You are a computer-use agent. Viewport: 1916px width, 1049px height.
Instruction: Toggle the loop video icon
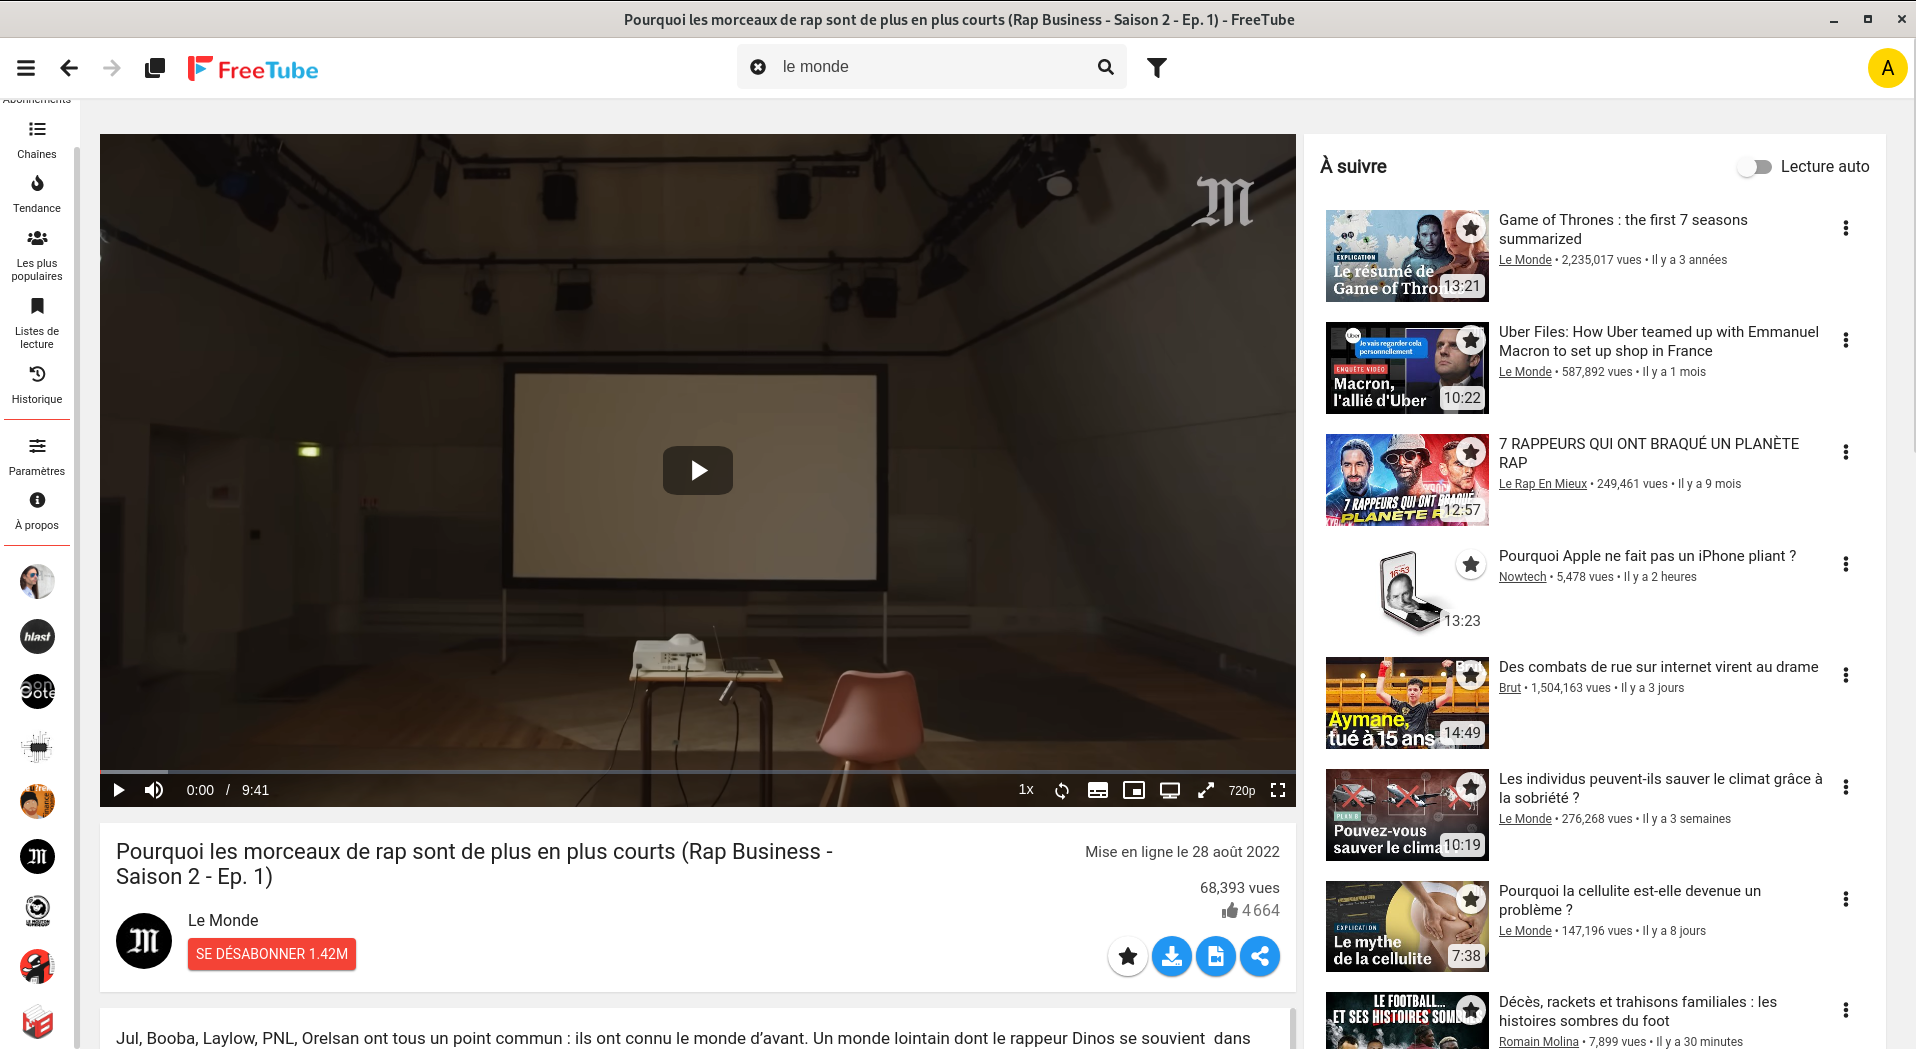1062,790
